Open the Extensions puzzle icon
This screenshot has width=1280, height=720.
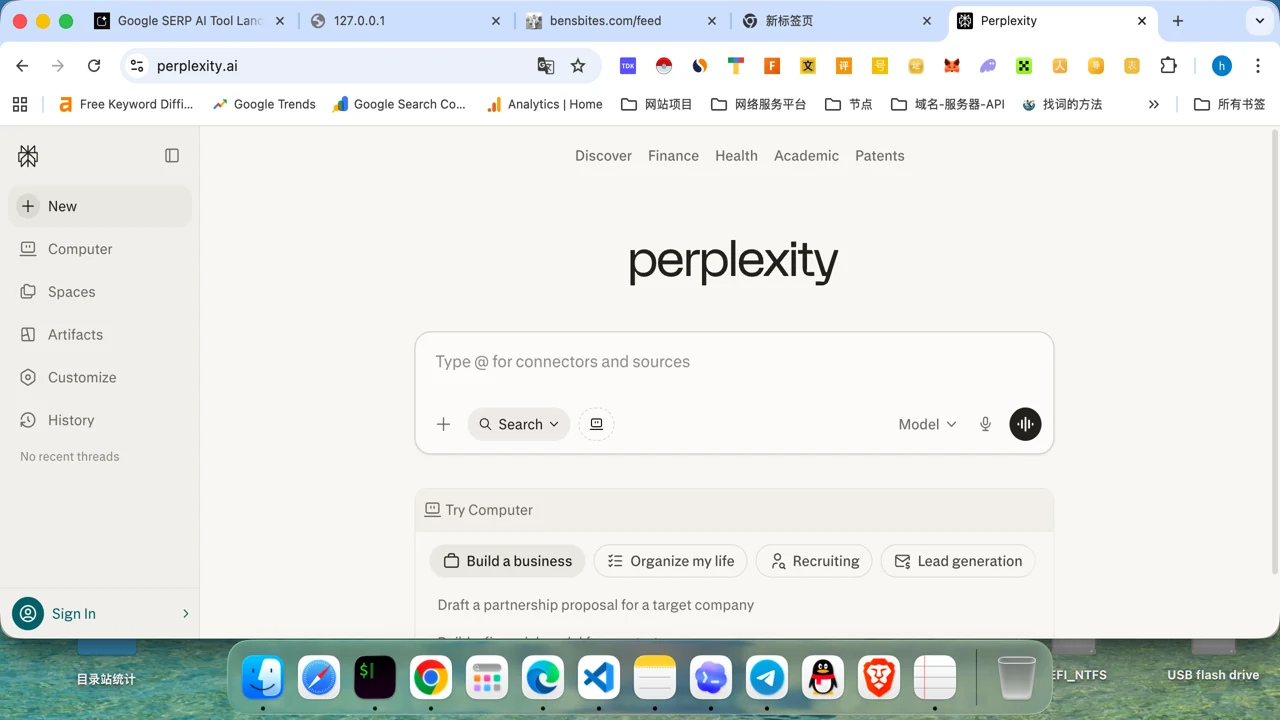pos(1168,66)
